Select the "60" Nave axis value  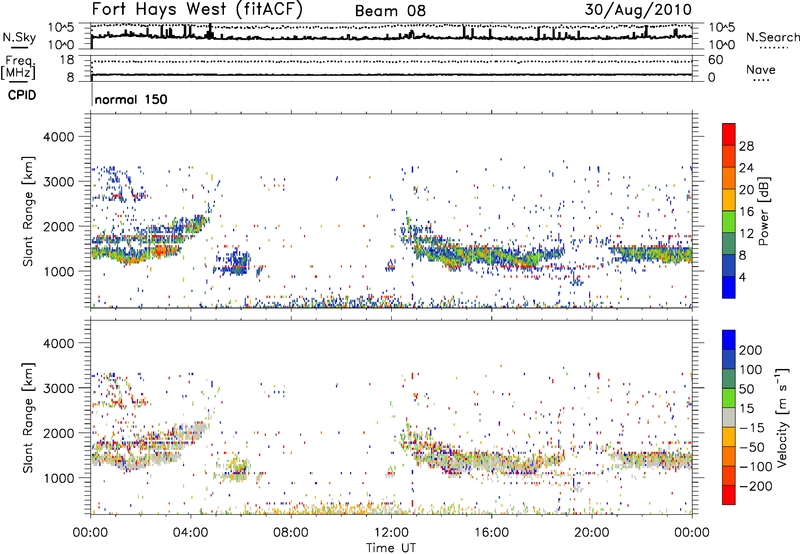pyautogui.click(x=715, y=60)
